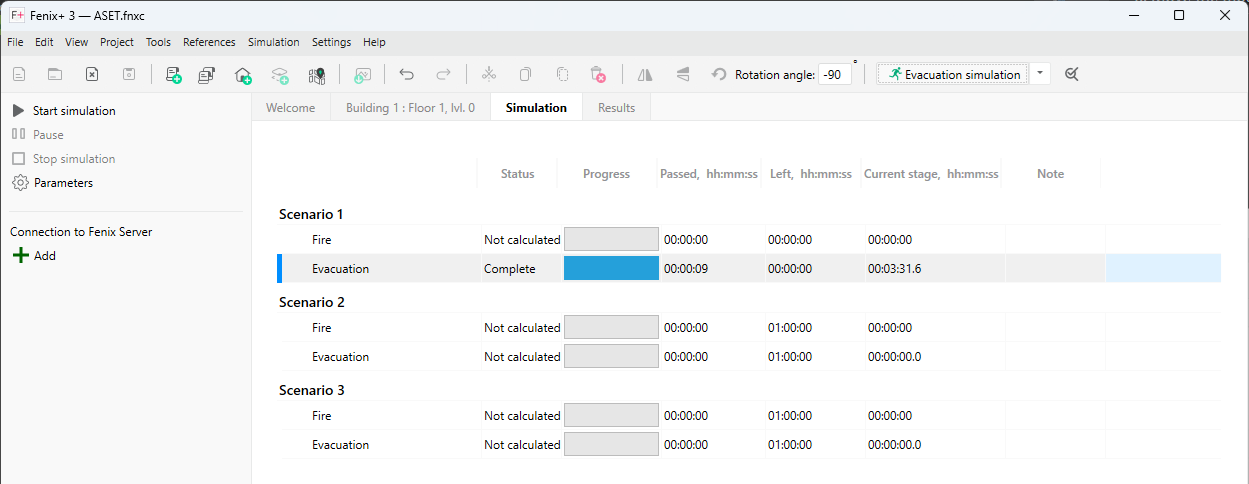Open the Edit menu

click(x=44, y=42)
